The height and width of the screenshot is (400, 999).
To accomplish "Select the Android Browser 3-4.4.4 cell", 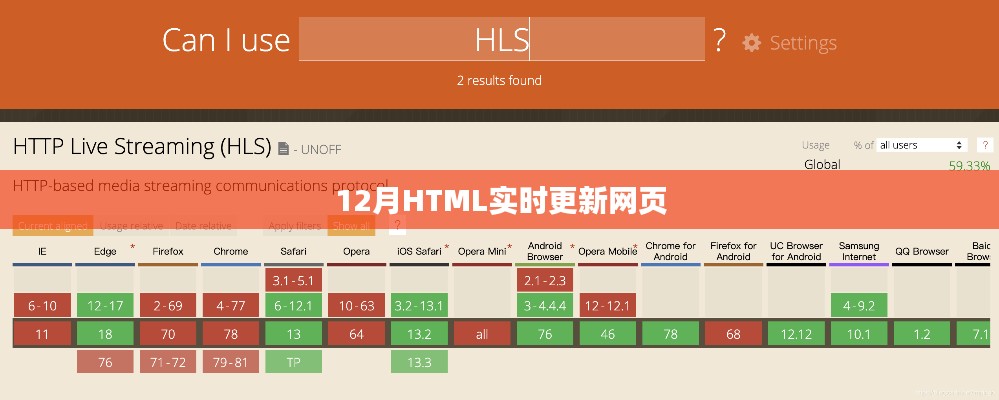I will [x=545, y=306].
